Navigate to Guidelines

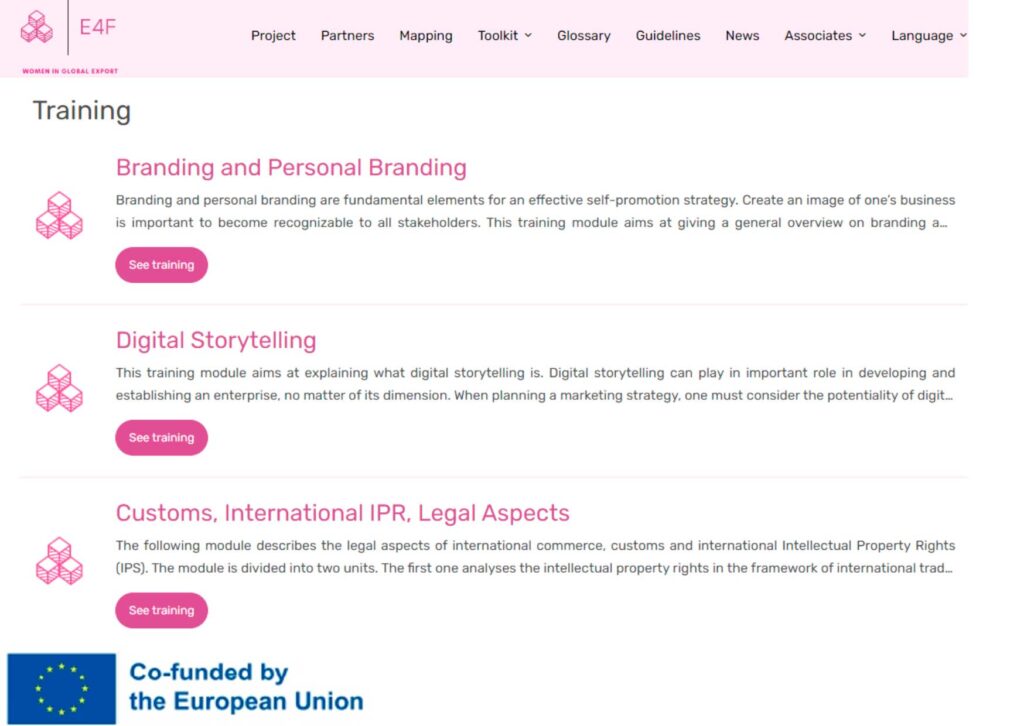coord(668,35)
